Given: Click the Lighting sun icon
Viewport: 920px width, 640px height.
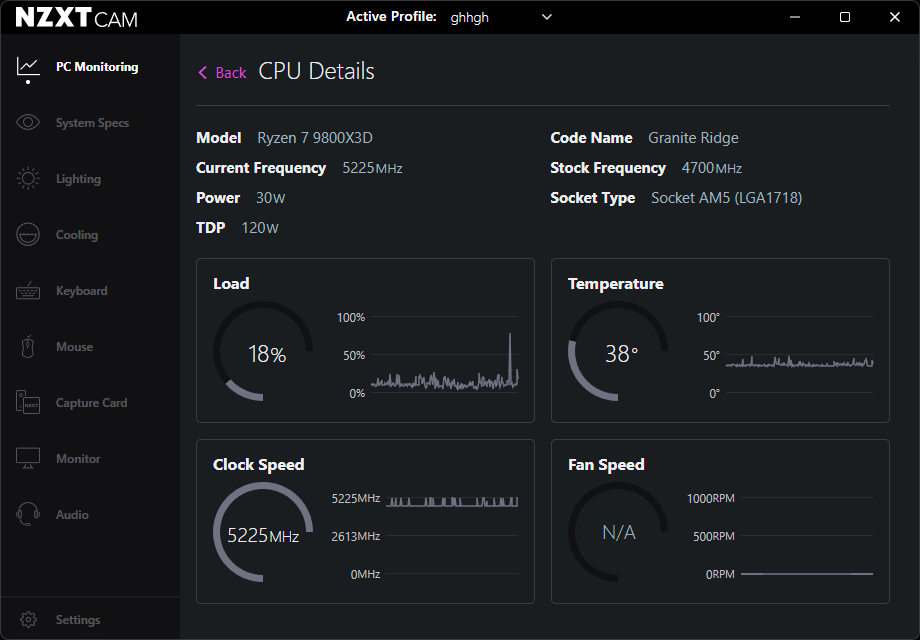Looking at the screenshot, I should tap(28, 178).
